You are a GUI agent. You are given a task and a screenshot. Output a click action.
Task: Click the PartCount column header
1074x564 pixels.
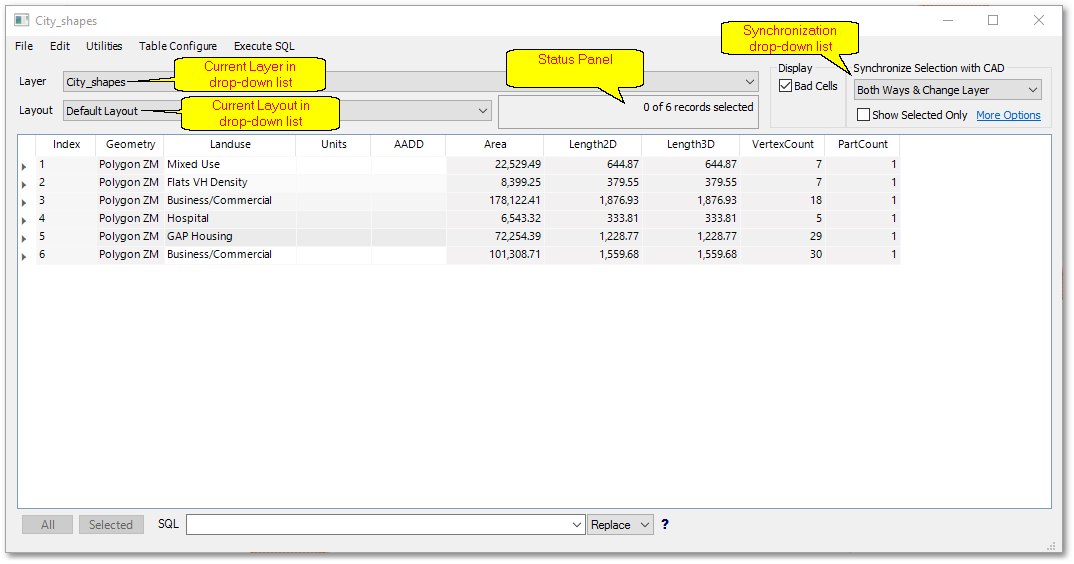click(862, 144)
